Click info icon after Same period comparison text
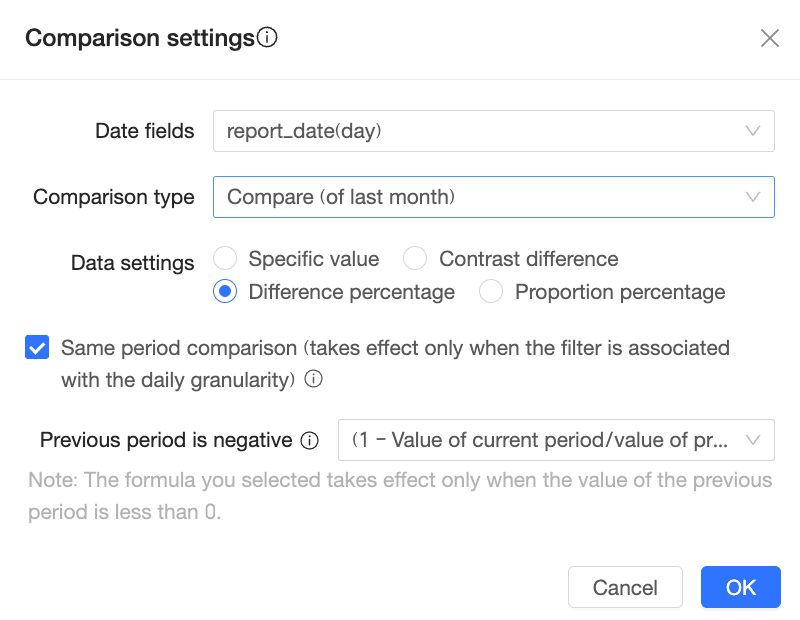 pyautogui.click(x=314, y=380)
